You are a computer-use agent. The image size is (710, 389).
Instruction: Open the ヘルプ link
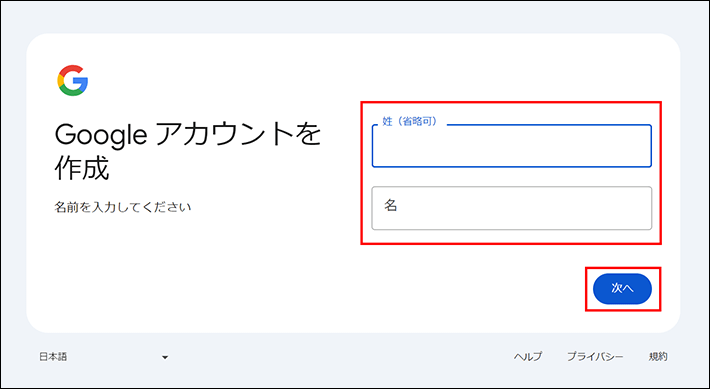pyautogui.click(x=528, y=357)
